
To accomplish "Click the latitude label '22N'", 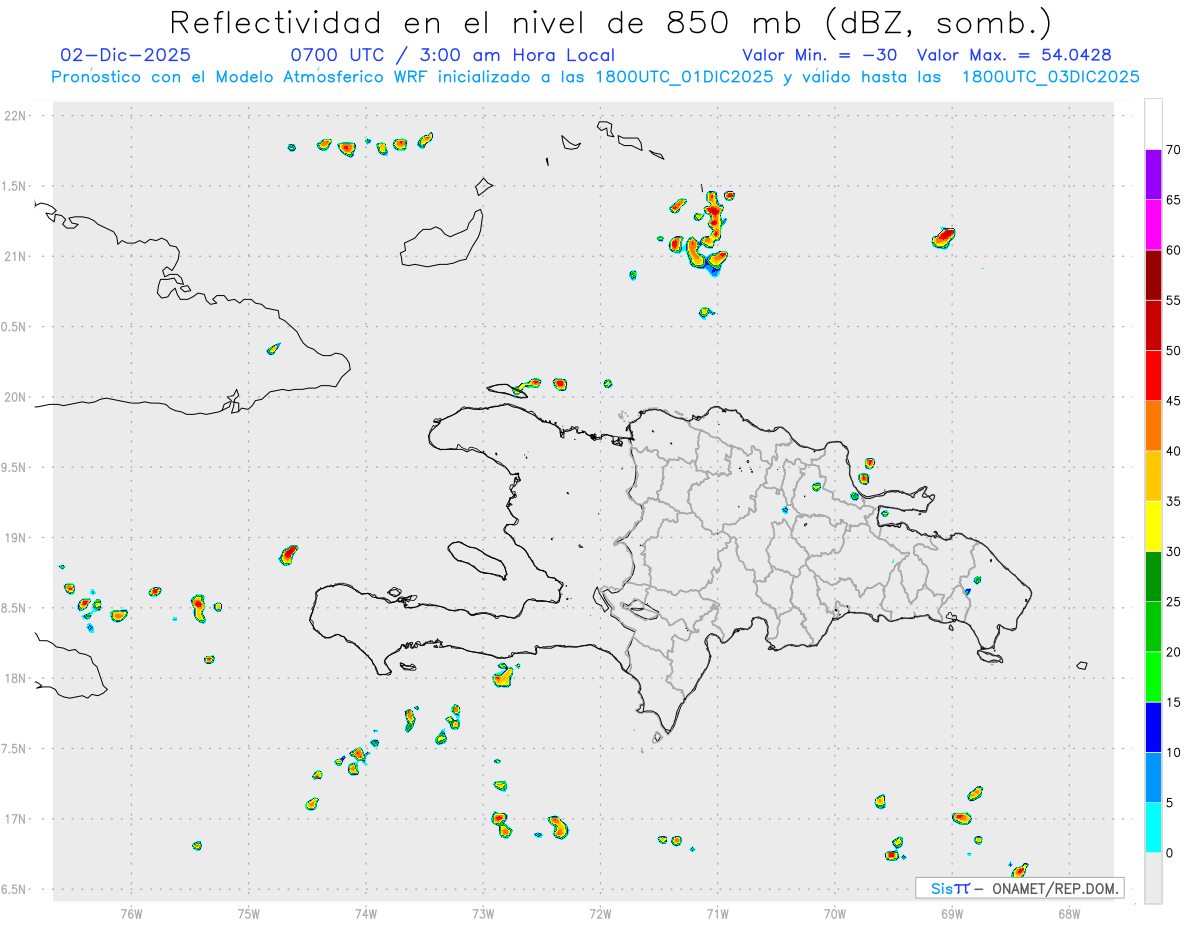I will (x=17, y=116).
